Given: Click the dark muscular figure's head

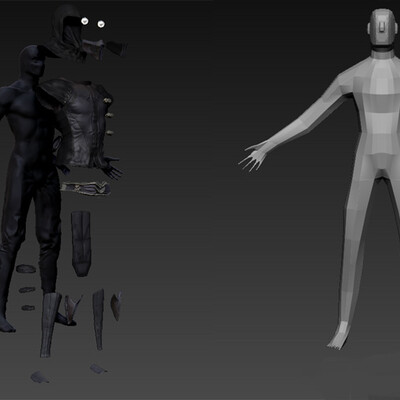Looking at the screenshot, I should point(32,63).
